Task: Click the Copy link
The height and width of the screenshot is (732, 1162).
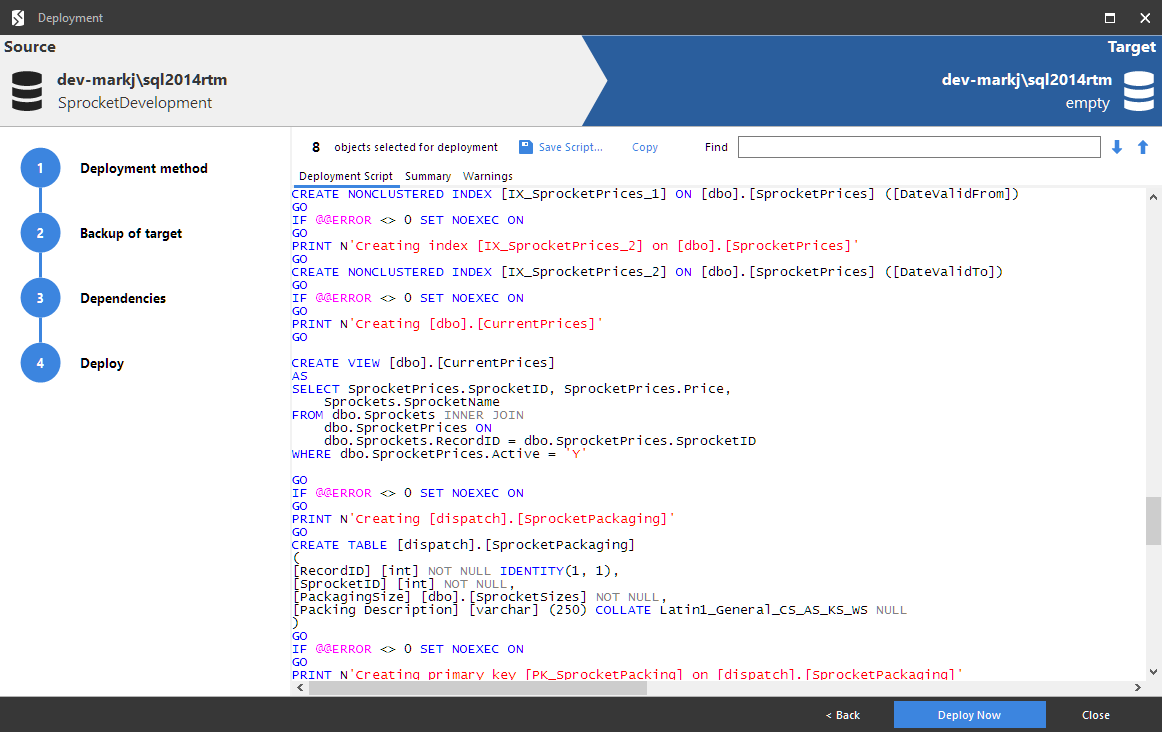Action: pos(644,147)
